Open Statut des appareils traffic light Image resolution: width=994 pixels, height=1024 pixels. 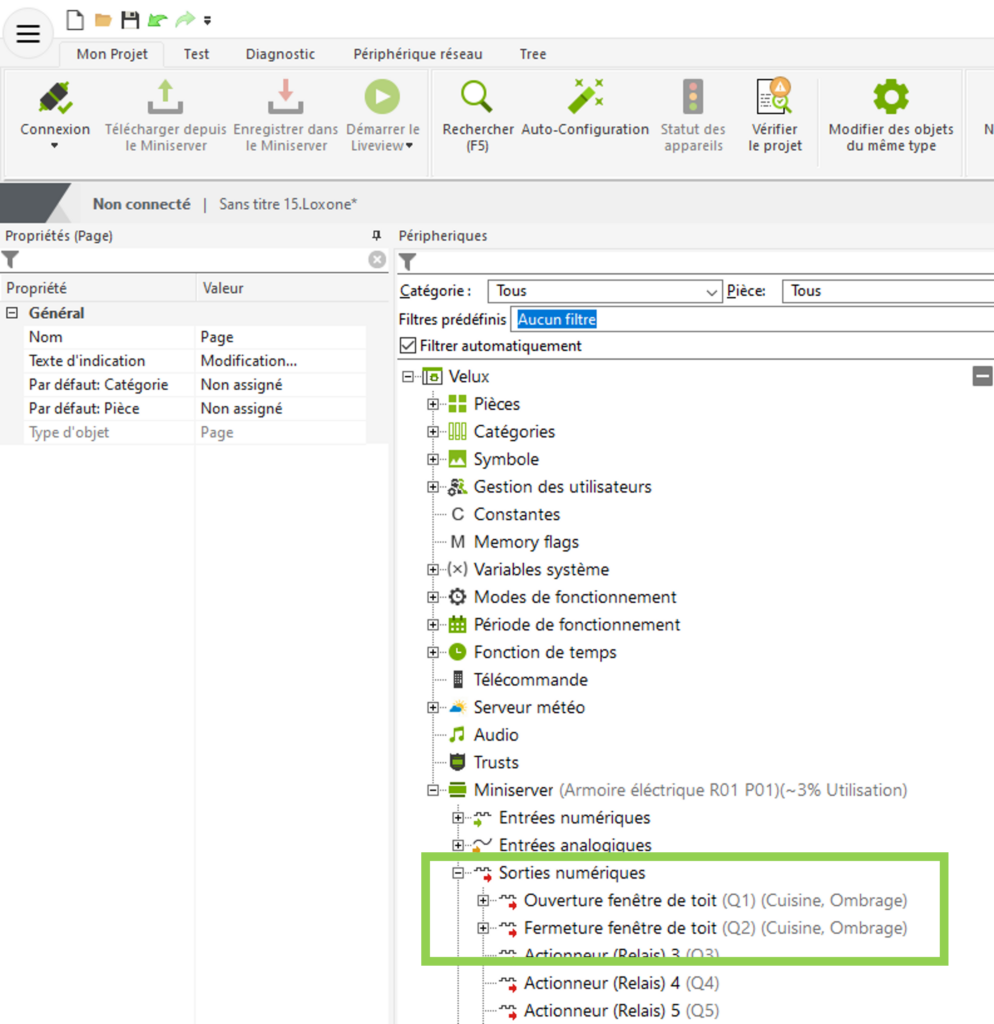pyautogui.click(x=692, y=98)
